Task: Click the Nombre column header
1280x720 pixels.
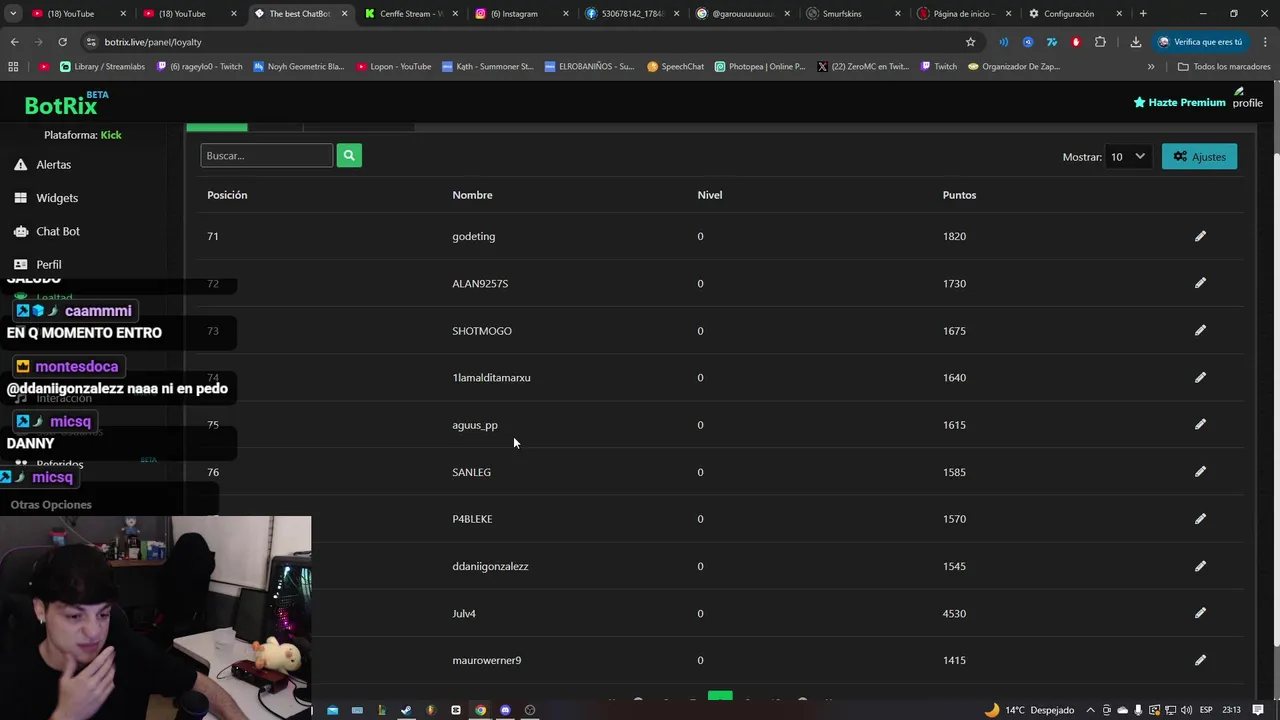Action: [x=472, y=195]
